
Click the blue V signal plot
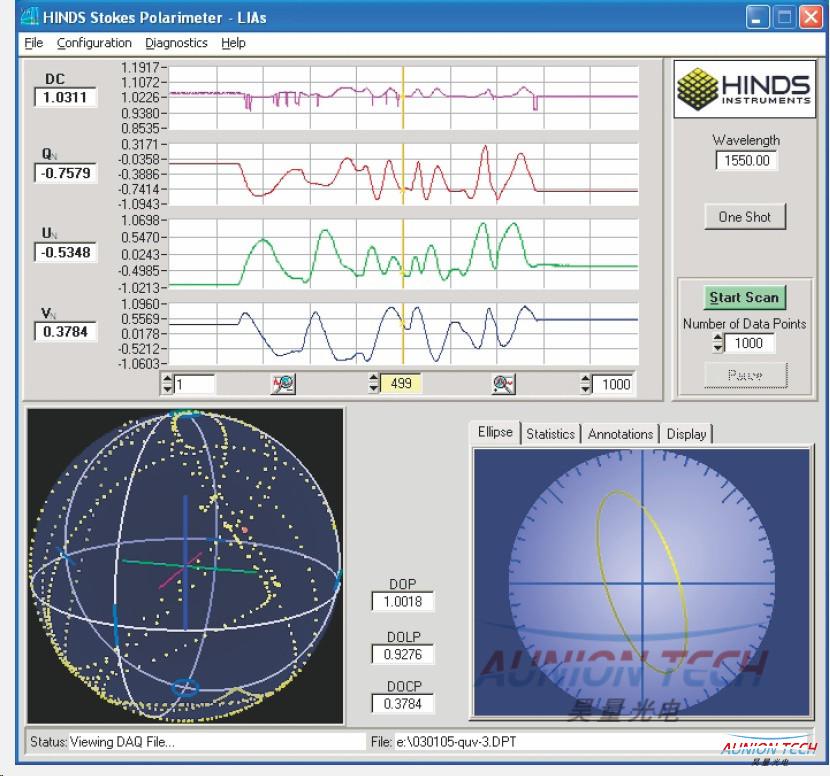[403, 333]
